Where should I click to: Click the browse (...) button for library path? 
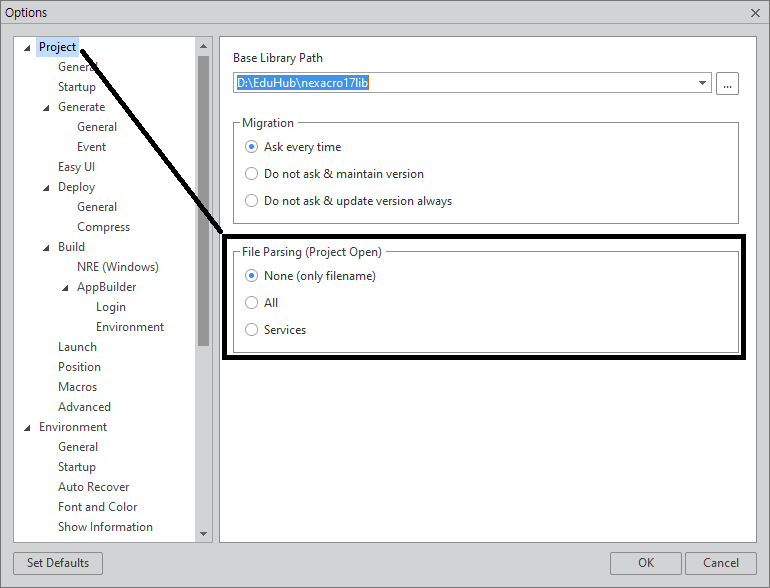727,83
